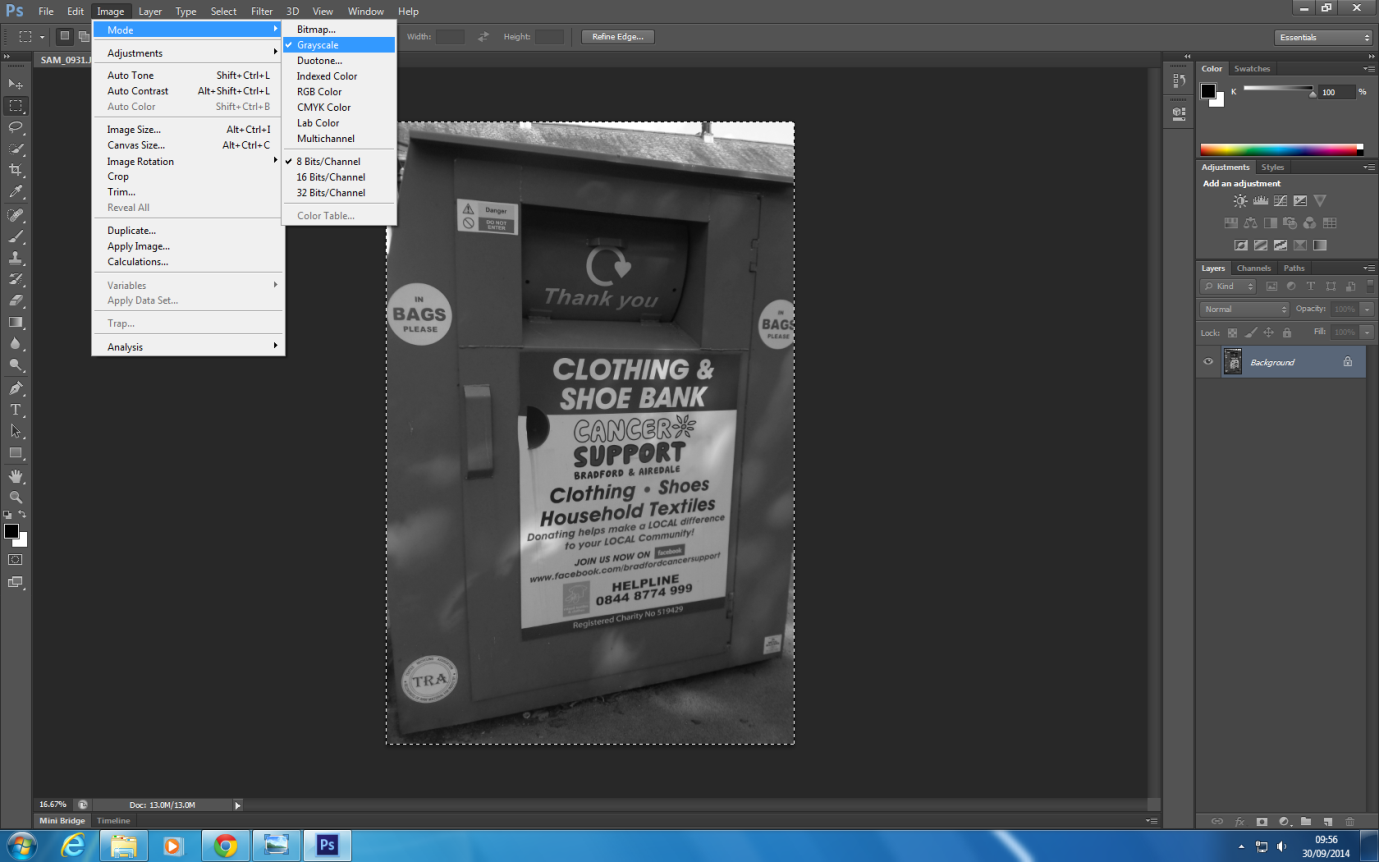Add a Levels adjustment
This screenshot has height=862, width=1379.
pyautogui.click(x=1260, y=201)
